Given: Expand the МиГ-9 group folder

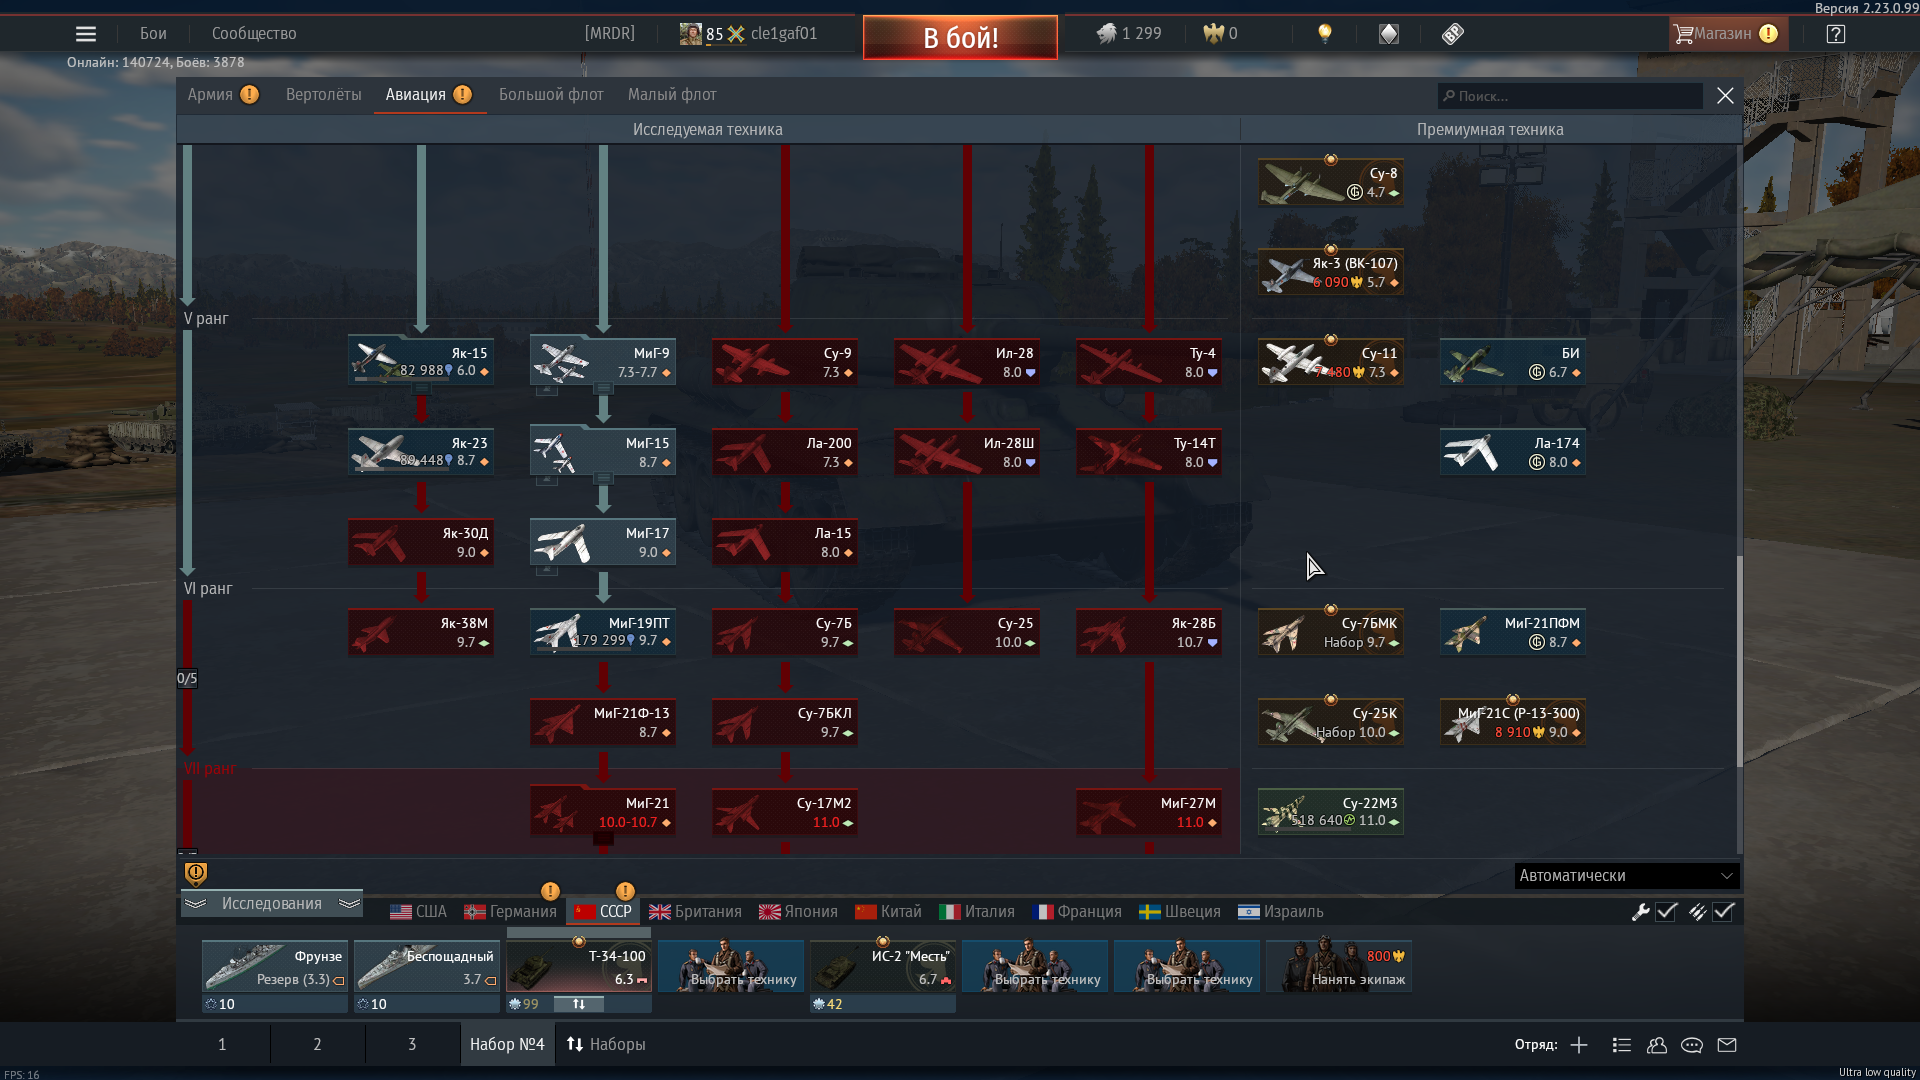Looking at the screenshot, I should (x=603, y=388).
